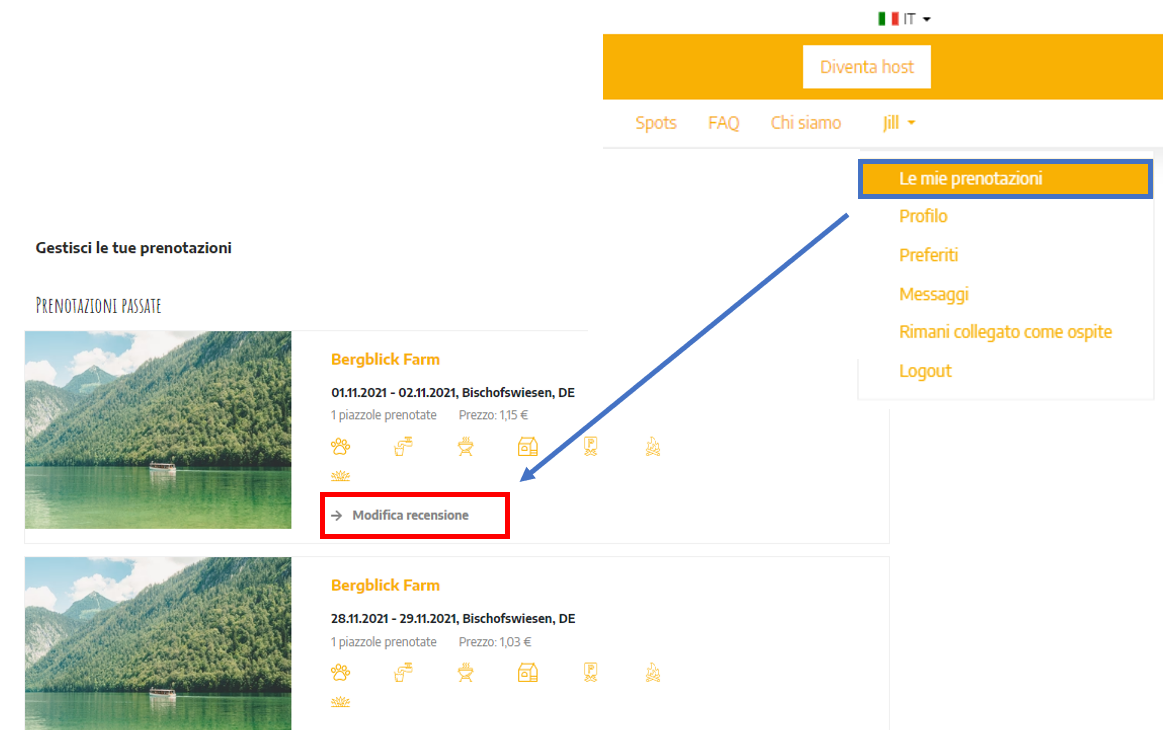Click the barbecue grill icon in the 28.11.2021 booking
Viewport: 1168px width, 730px height.
(x=466, y=673)
